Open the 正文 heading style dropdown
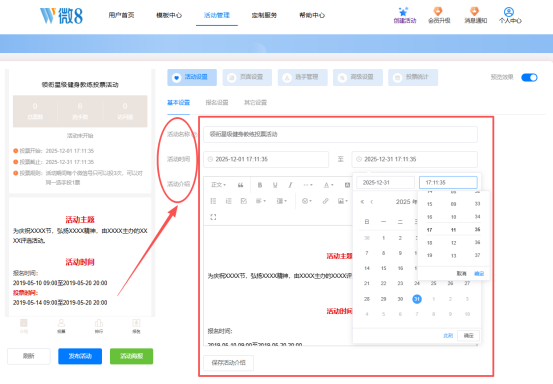This screenshot has width=553, height=384. 218,185
